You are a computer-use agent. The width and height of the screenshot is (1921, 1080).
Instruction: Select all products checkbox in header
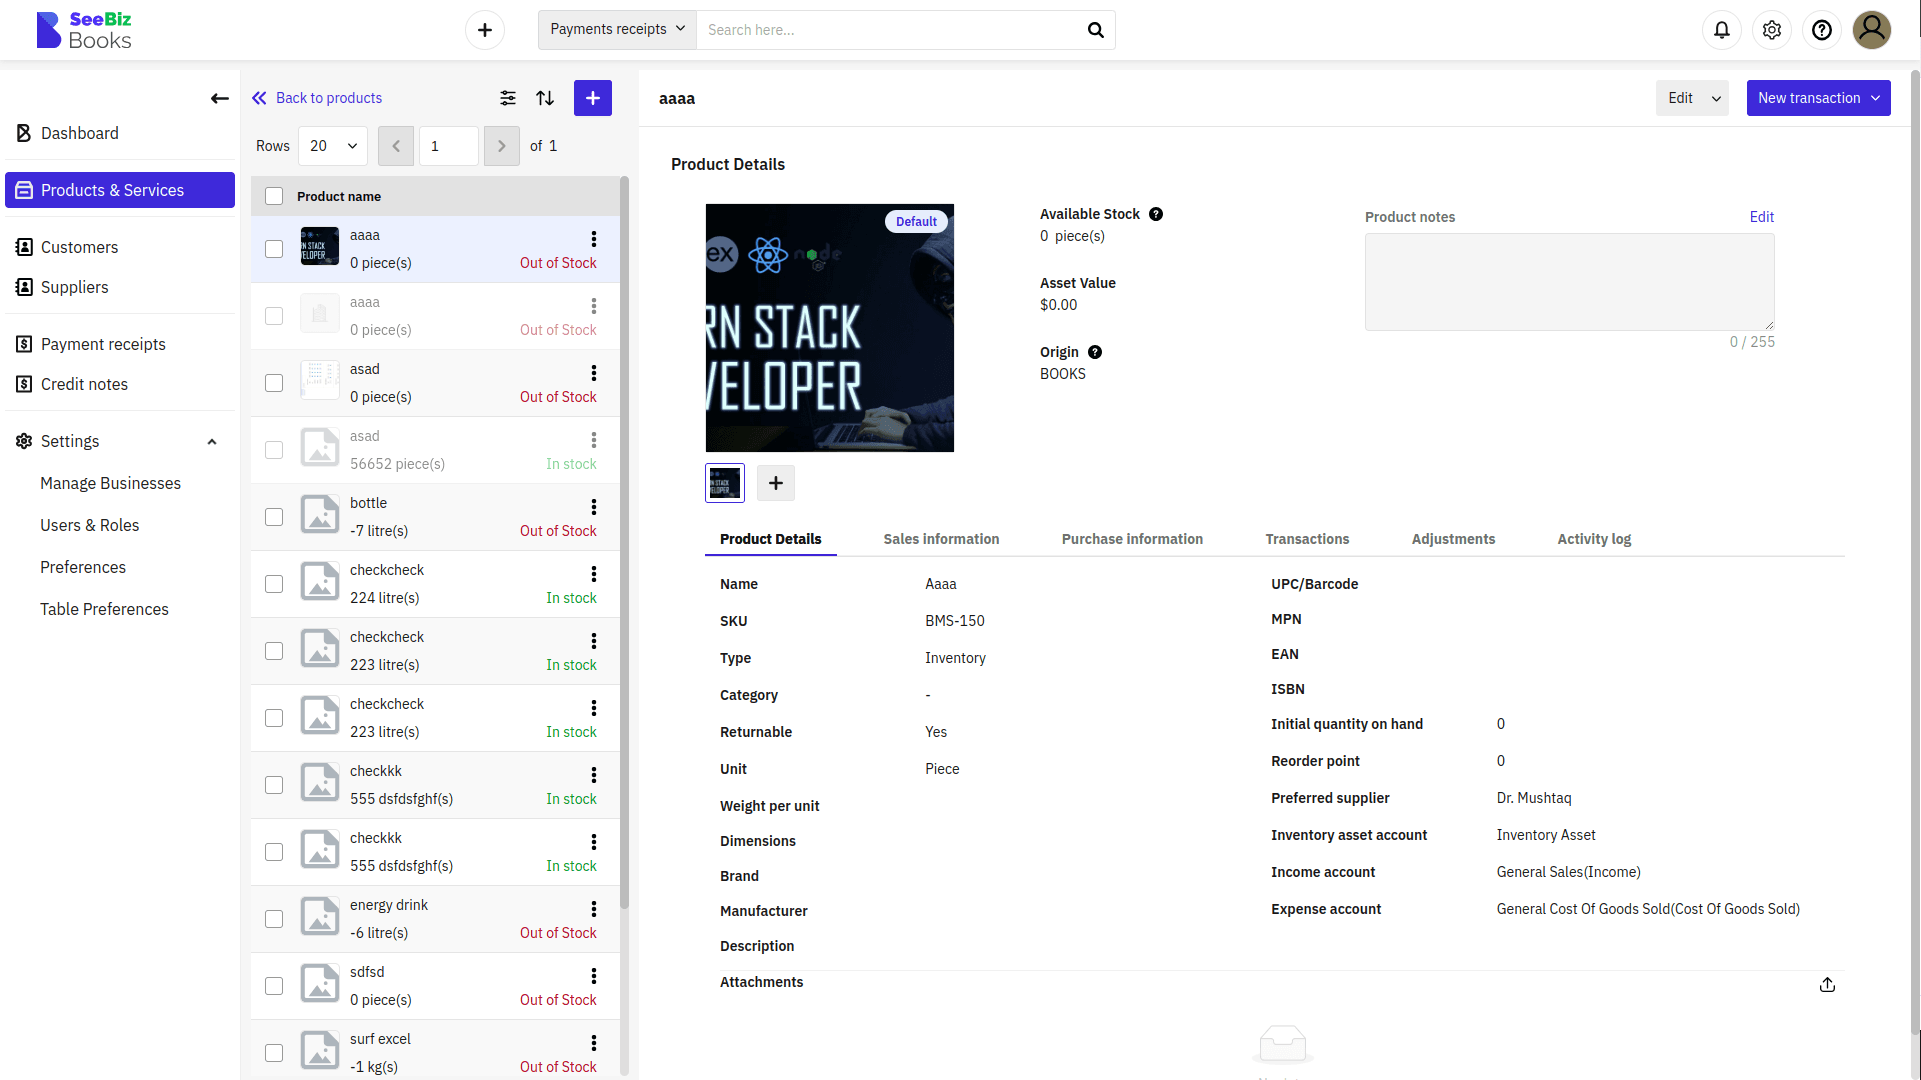point(274,197)
